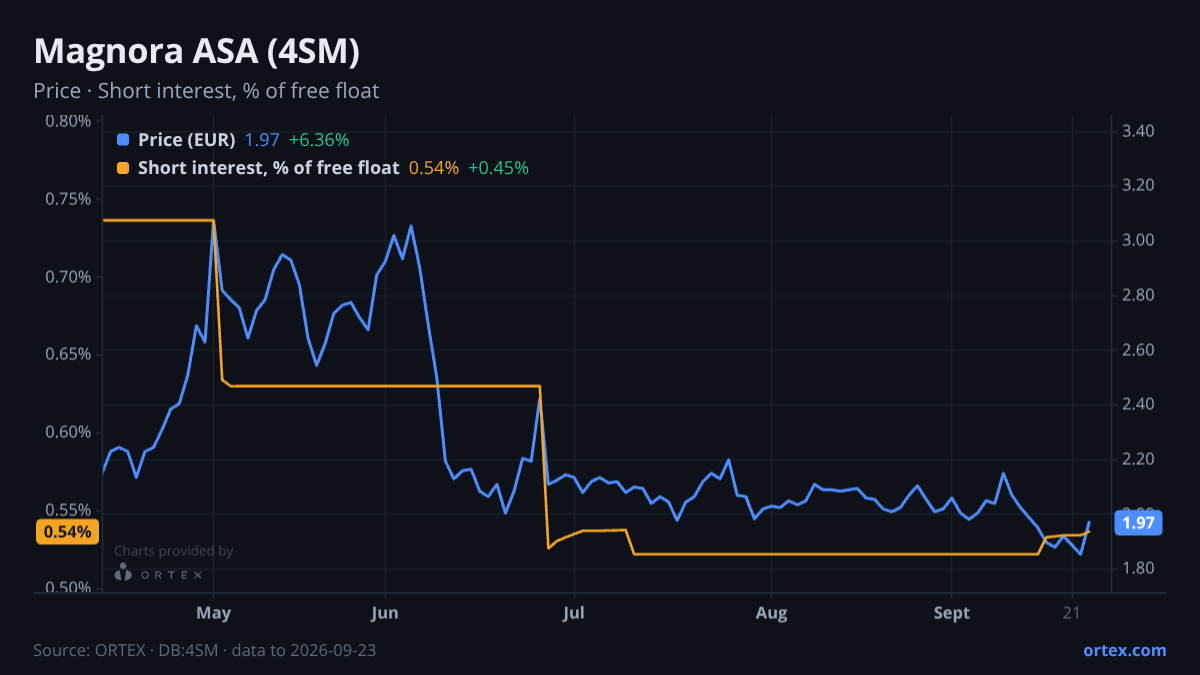This screenshot has width=1200, height=675.
Task: Open the ortex.com link
Action: (x=1124, y=650)
